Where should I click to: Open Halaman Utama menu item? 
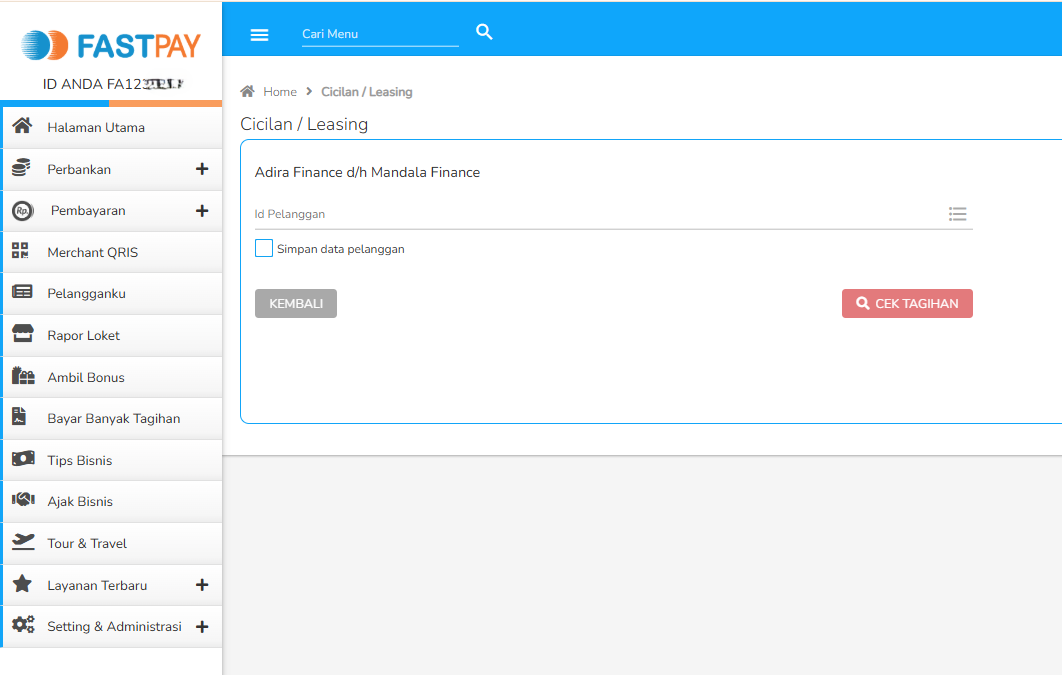click(96, 128)
